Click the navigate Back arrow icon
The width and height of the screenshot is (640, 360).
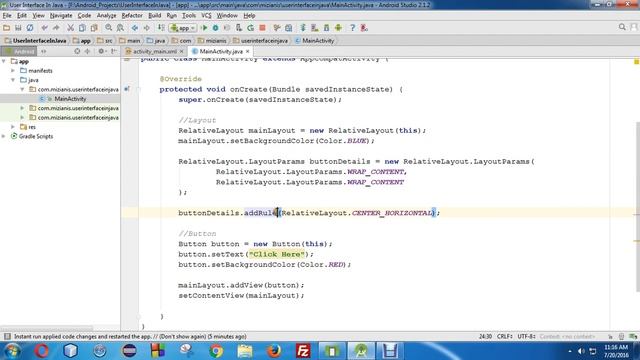(x=135, y=28)
